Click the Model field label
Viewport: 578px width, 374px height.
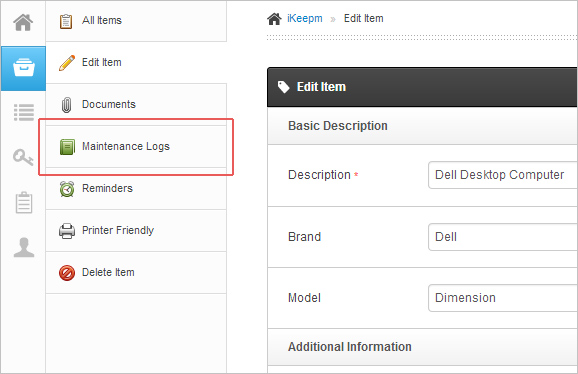tap(304, 298)
